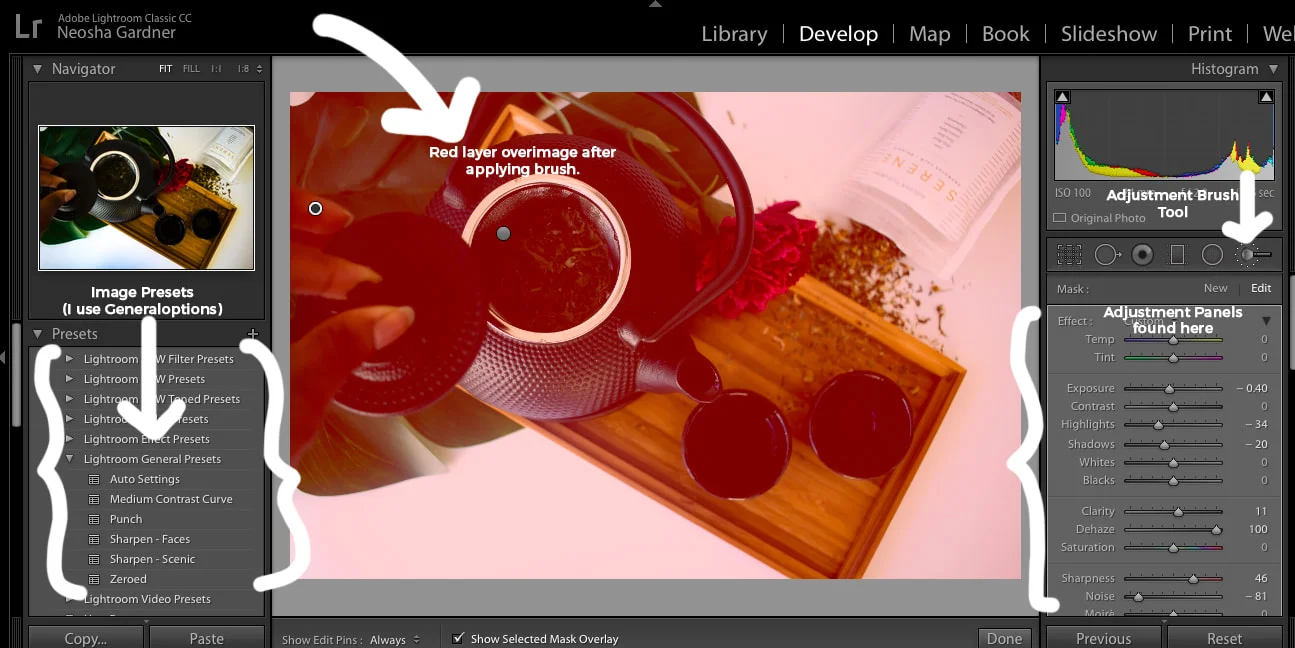Viewport: 1295px width, 648px height.
Task: Click the Done button
Action: point(1004,638)
